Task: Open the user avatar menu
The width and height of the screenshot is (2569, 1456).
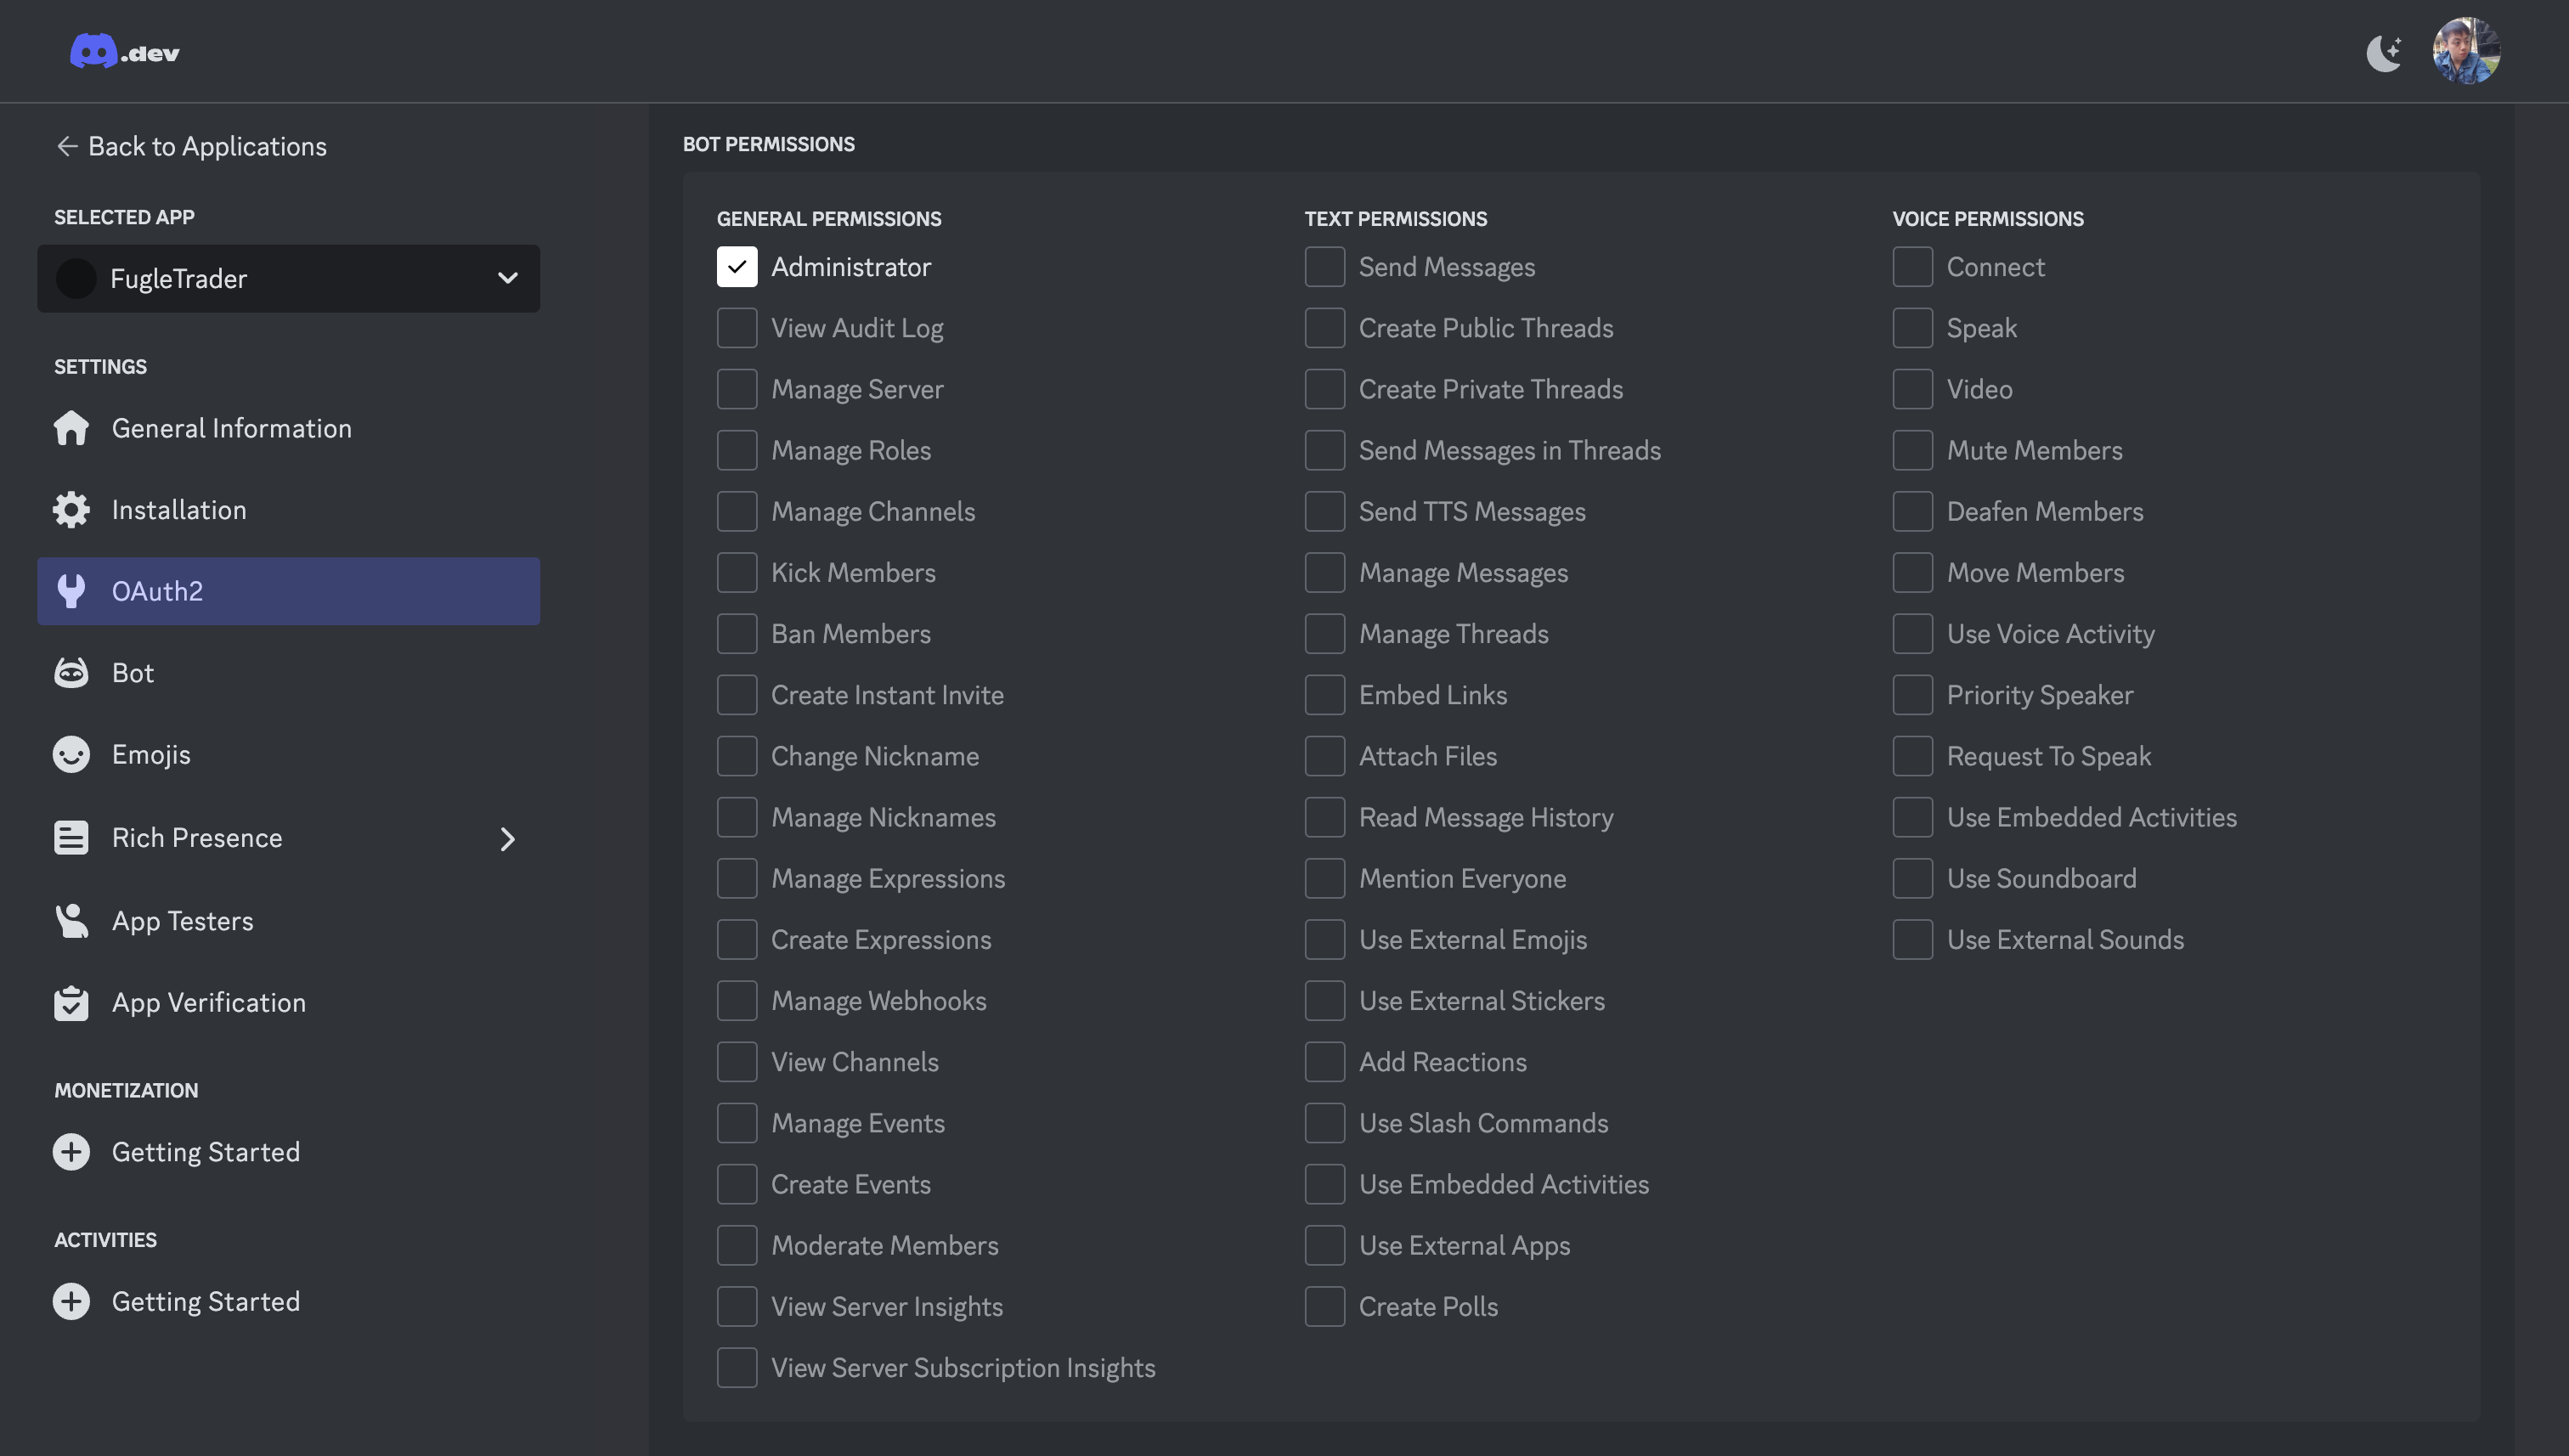Action: click(x=2466, y=51)
